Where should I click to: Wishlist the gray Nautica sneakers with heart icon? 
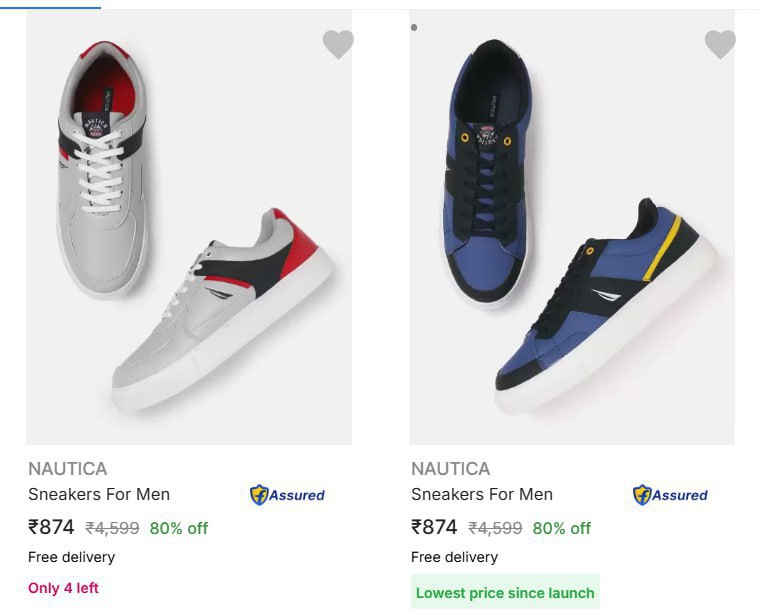[338, 44]
